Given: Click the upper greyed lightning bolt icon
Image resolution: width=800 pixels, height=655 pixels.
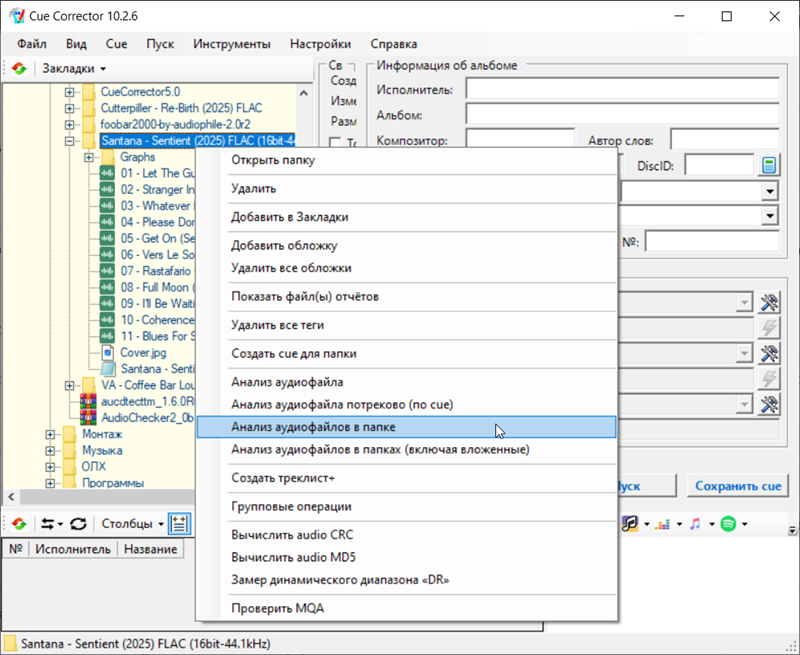Looking at the screenshot, I should click(769, 328).
